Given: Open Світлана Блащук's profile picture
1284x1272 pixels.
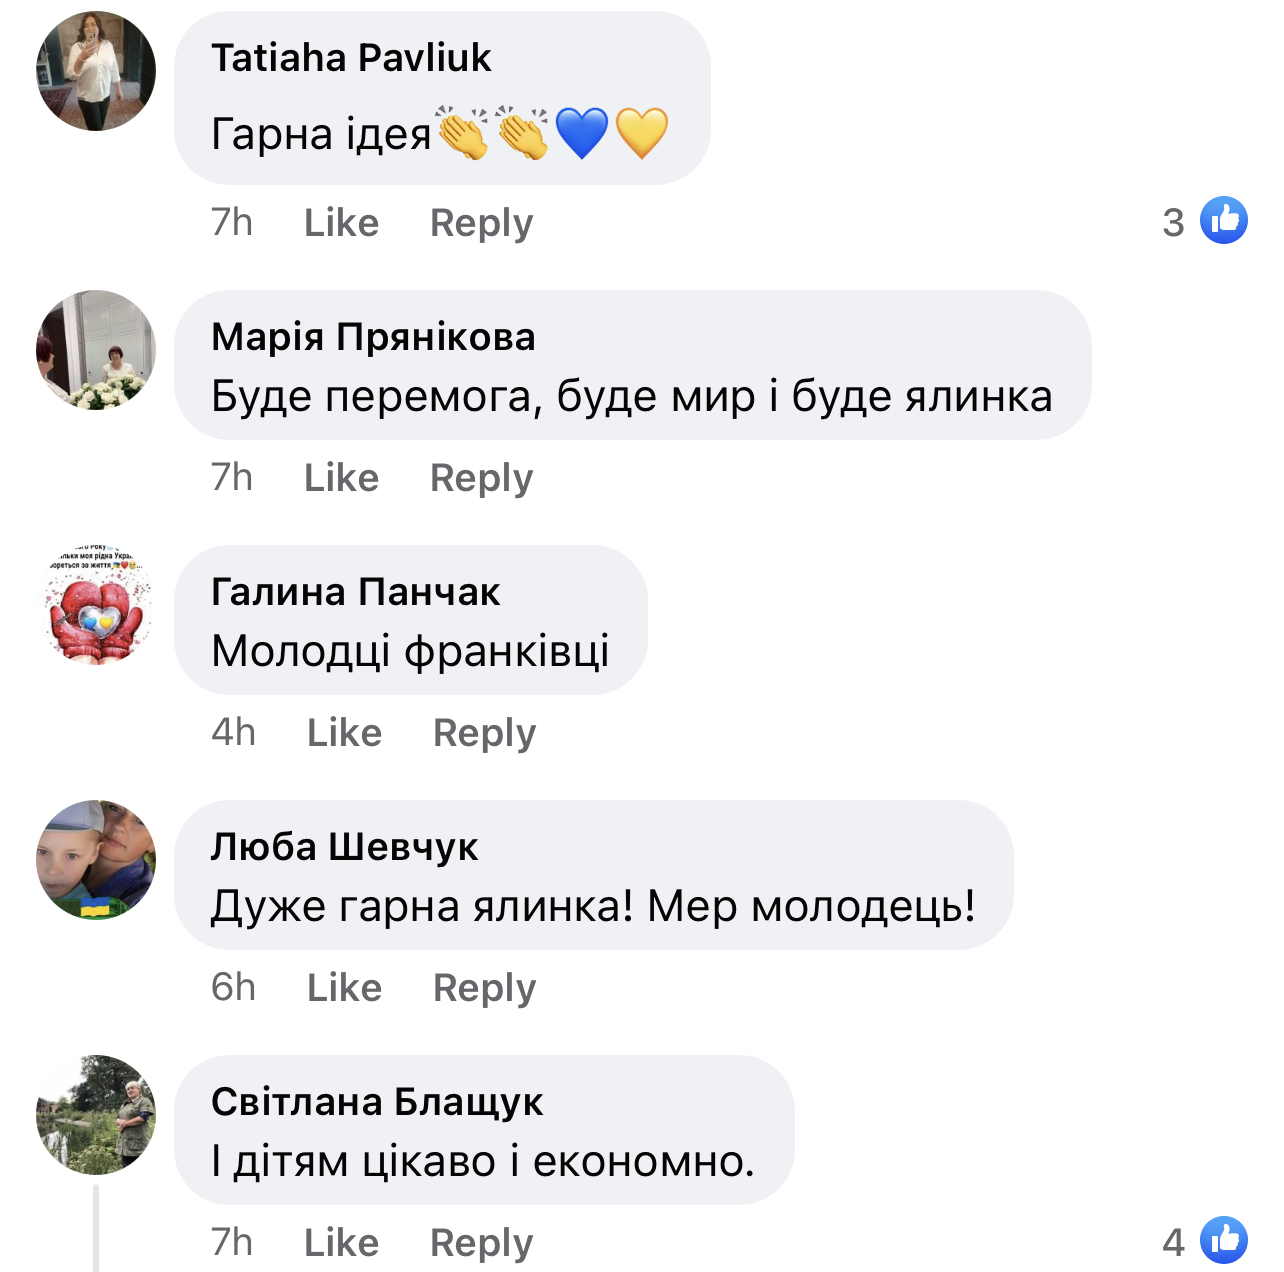Looking at the screenshot, I should pyautogui.click(x=96, y=1115).
